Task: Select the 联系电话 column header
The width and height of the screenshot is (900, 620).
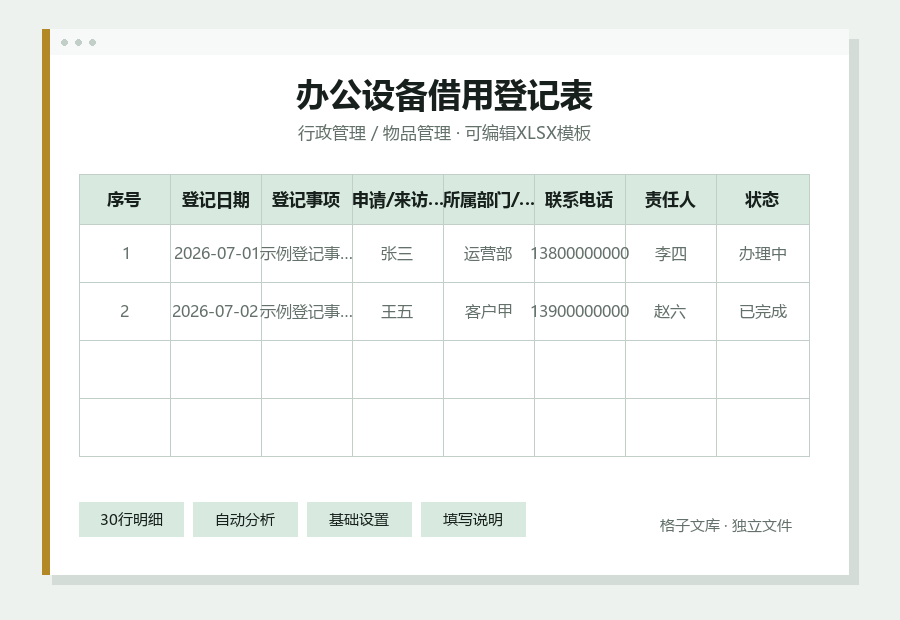Action: coord(580,199)
